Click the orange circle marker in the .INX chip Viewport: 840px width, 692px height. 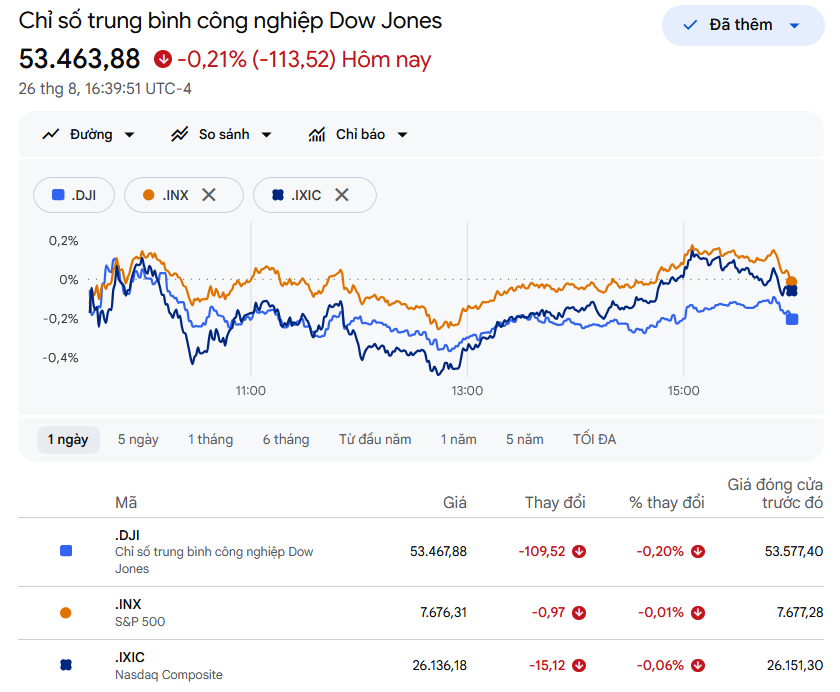click(148, 195)
